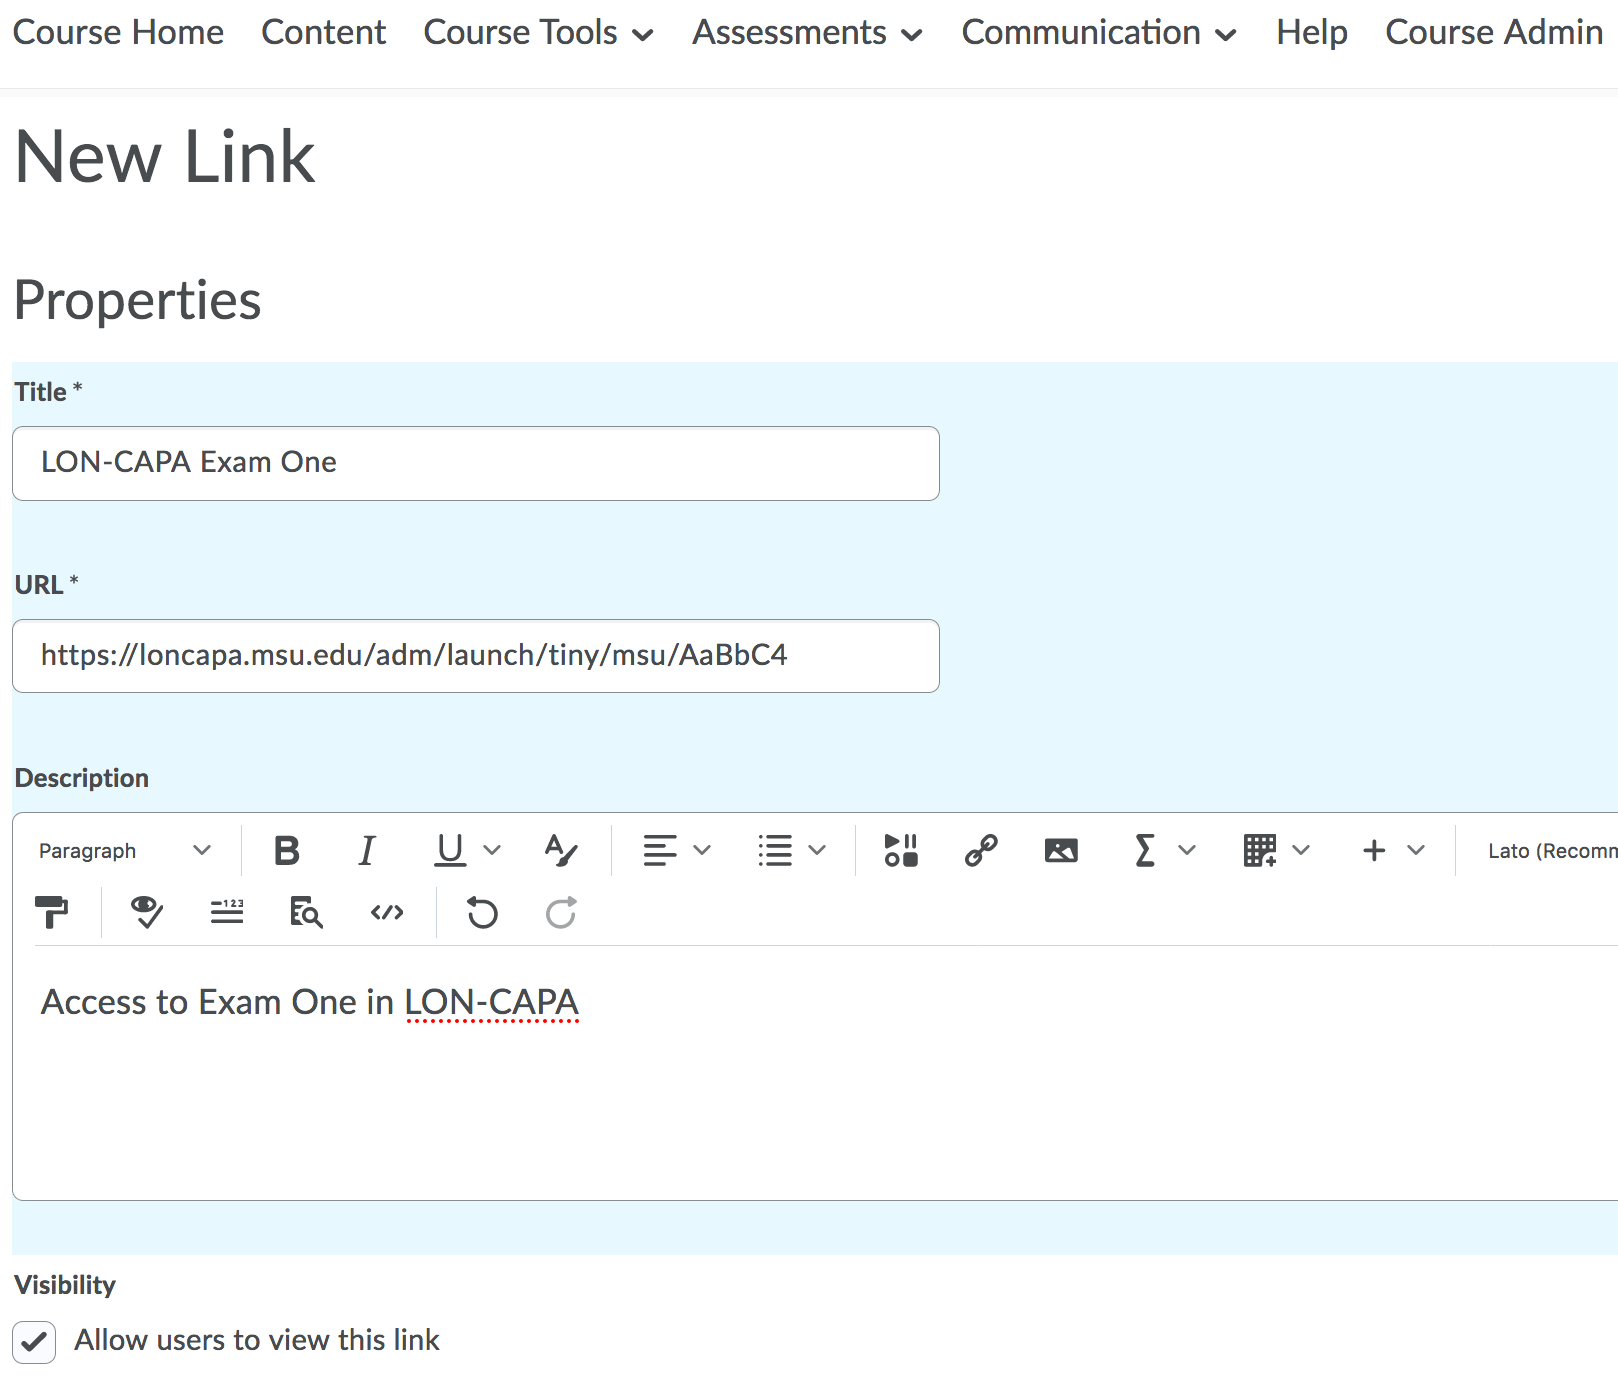Open the Course Tools menu
1618x1386 pixels.
(538, 33)
